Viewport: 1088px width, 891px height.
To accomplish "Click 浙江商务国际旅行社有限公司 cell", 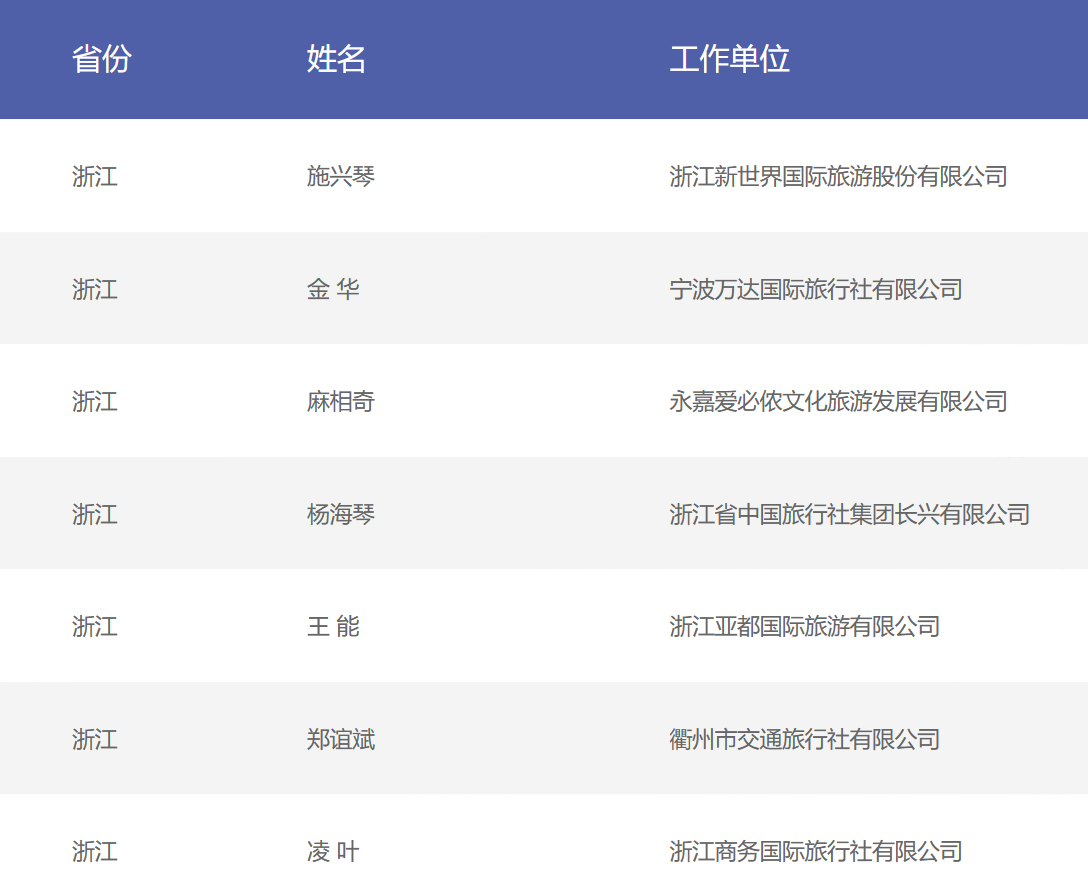I will coord(816,851).
